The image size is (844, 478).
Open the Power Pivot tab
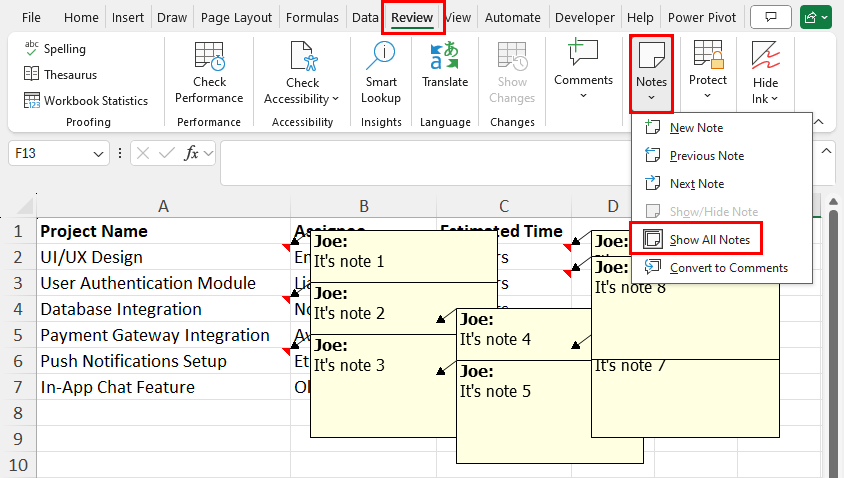pos(702,18)
